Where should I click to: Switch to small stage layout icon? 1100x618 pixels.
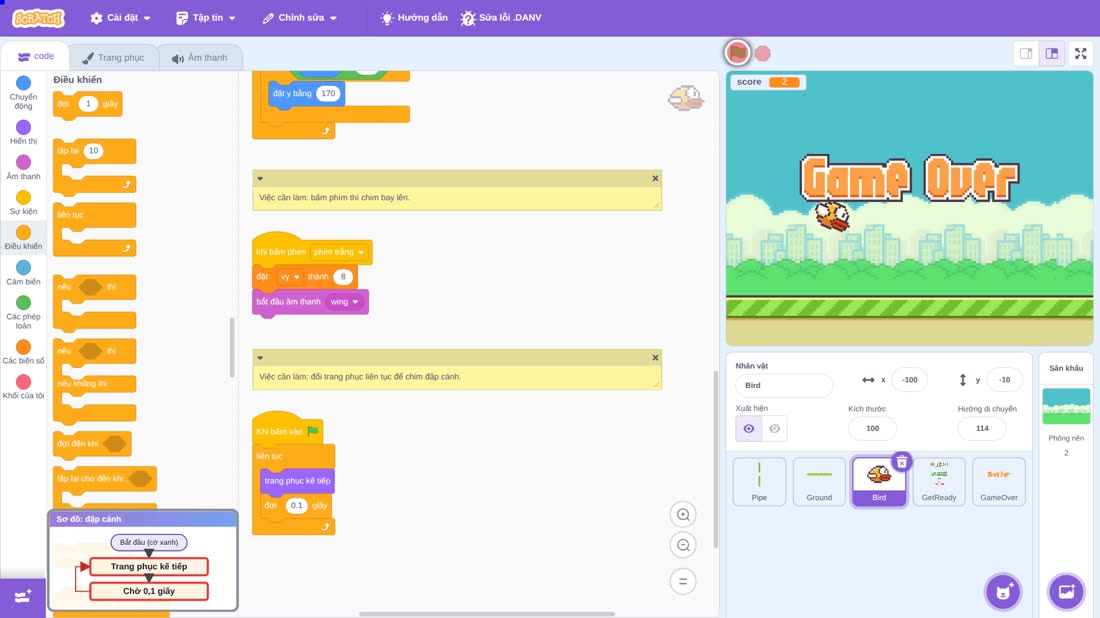pos(1026,53)
